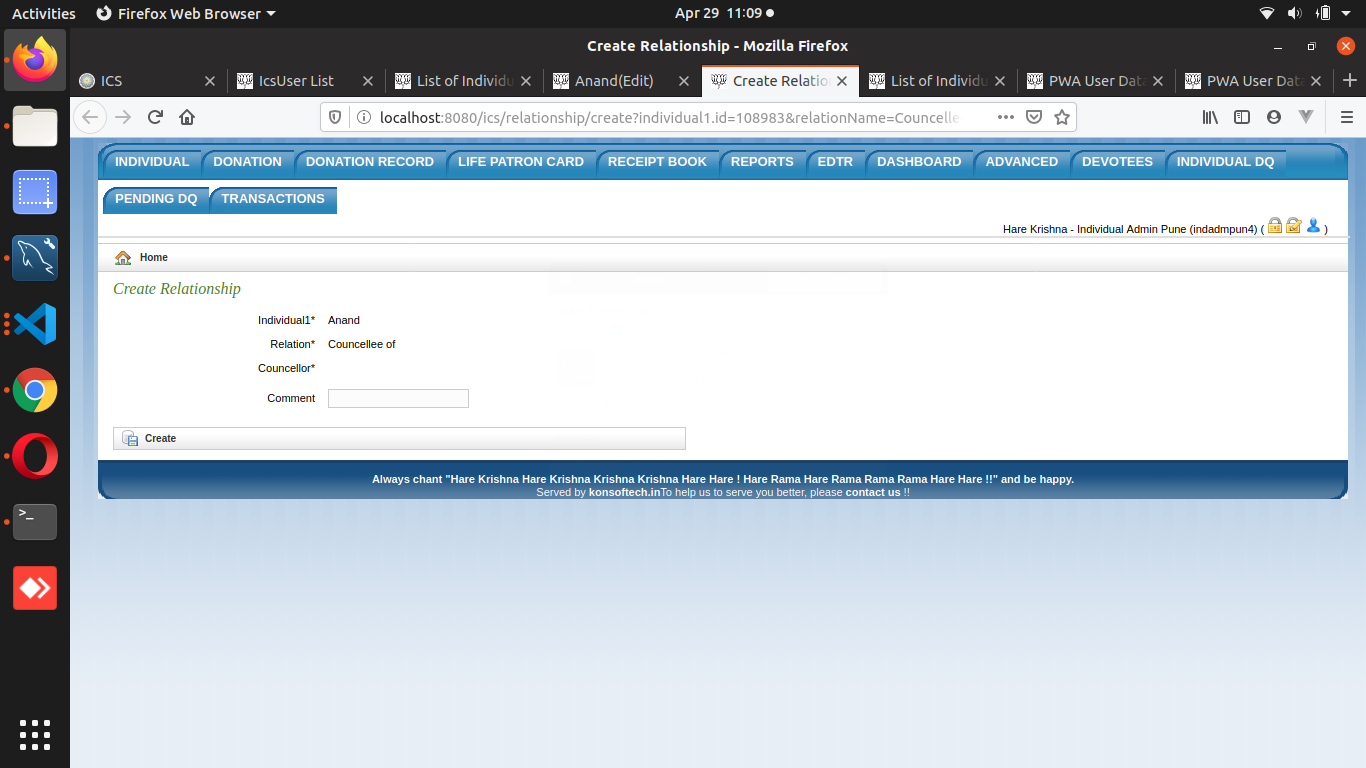Click inside the Comment input field
The width and height of the screenshot is (1366, 768).
point(398,398)
